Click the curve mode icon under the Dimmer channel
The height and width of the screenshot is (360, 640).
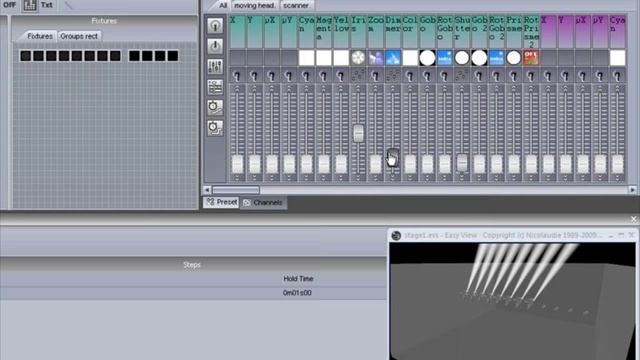(x=393, y=75)
